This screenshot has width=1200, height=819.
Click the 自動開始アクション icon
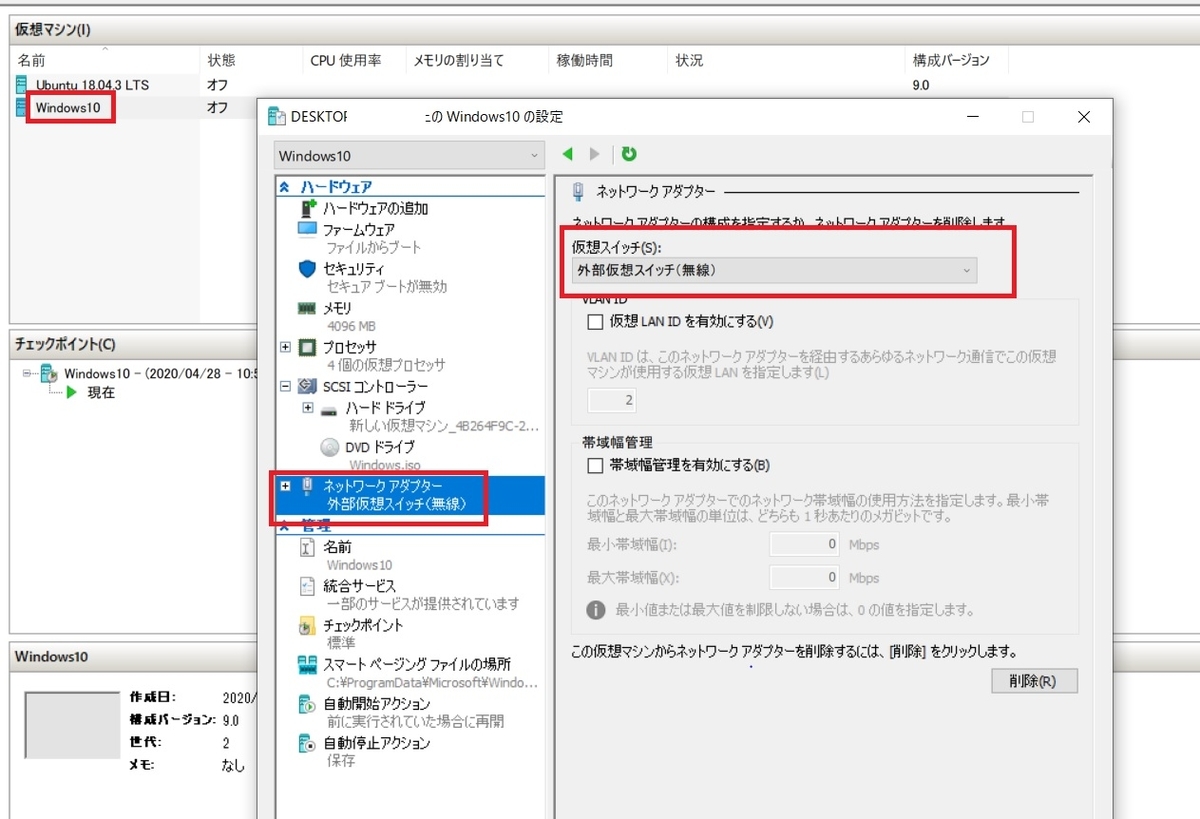tap(307, 704)
